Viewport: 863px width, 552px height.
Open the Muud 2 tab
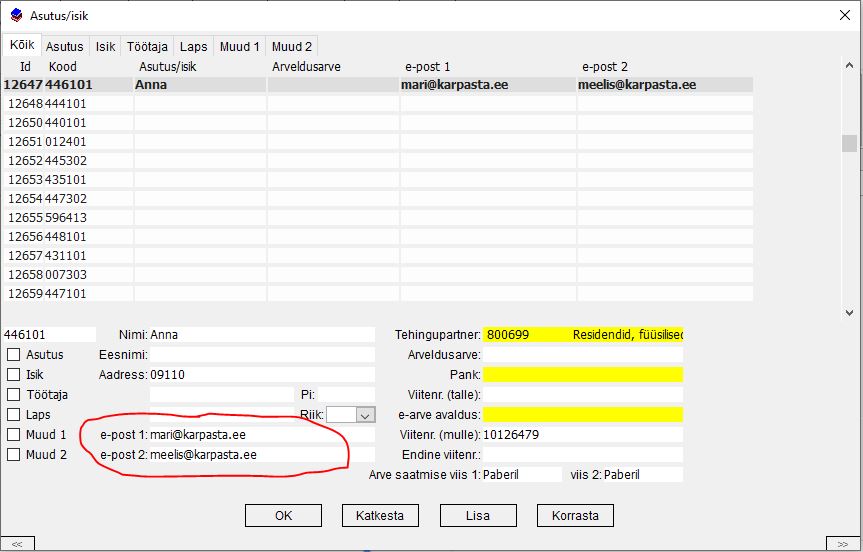pyautogui.click(x=292, y=46)
